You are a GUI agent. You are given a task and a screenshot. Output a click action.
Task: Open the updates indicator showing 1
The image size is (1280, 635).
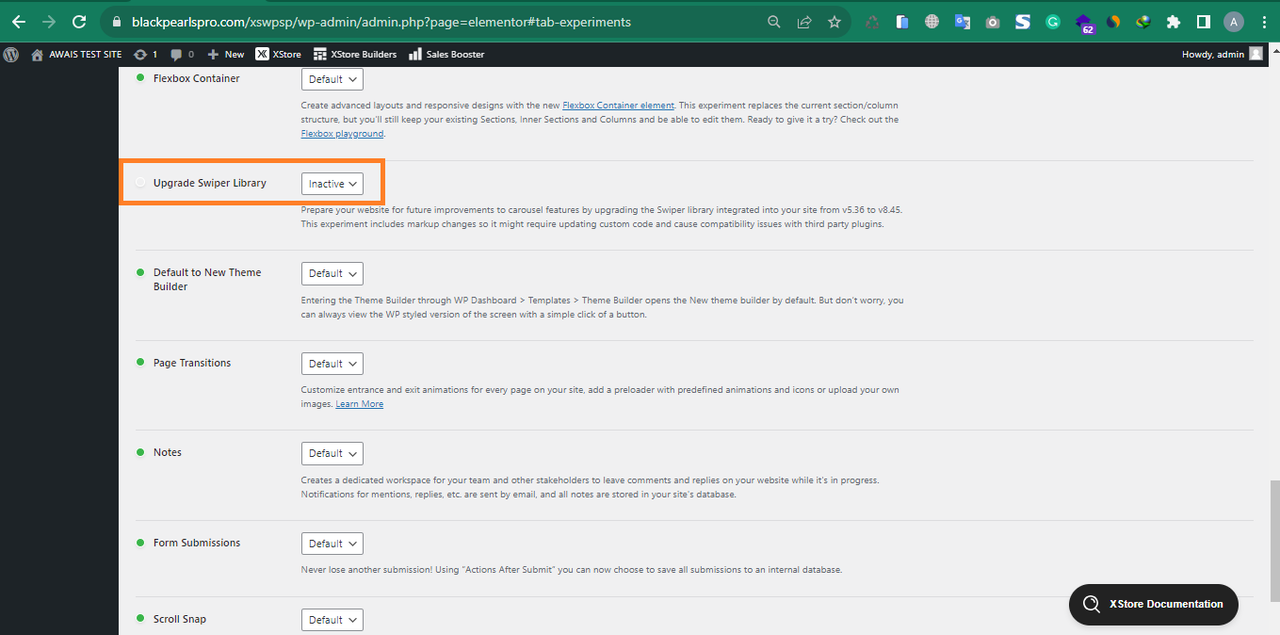(x=146, y=54)
